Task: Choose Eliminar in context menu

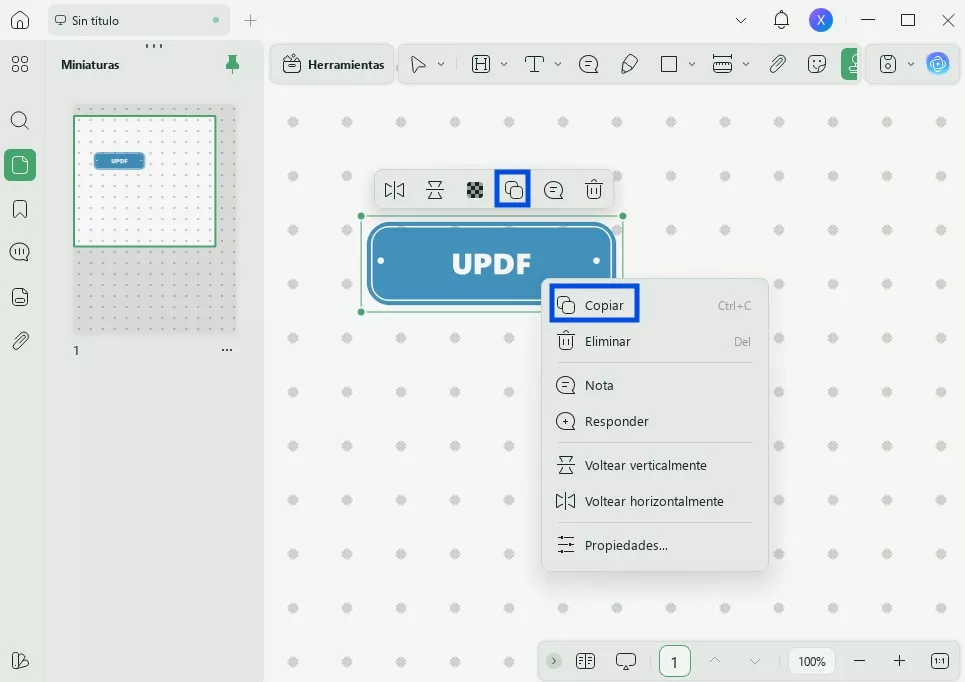Action: click(x=654, y=342)
